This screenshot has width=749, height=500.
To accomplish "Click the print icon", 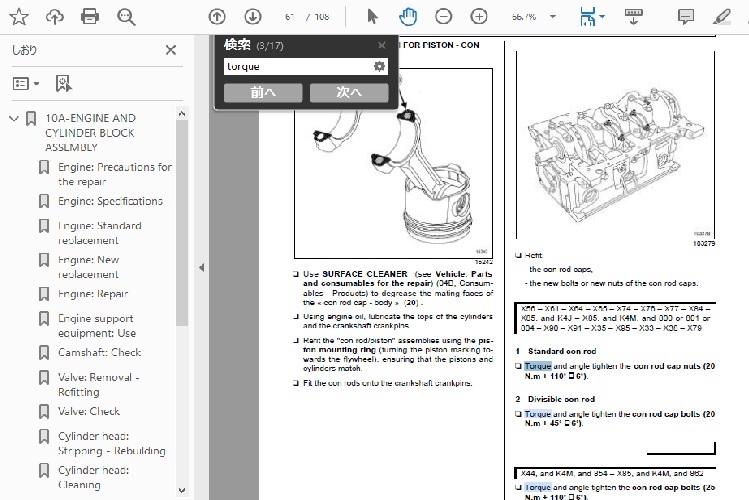I will (90, 17).
